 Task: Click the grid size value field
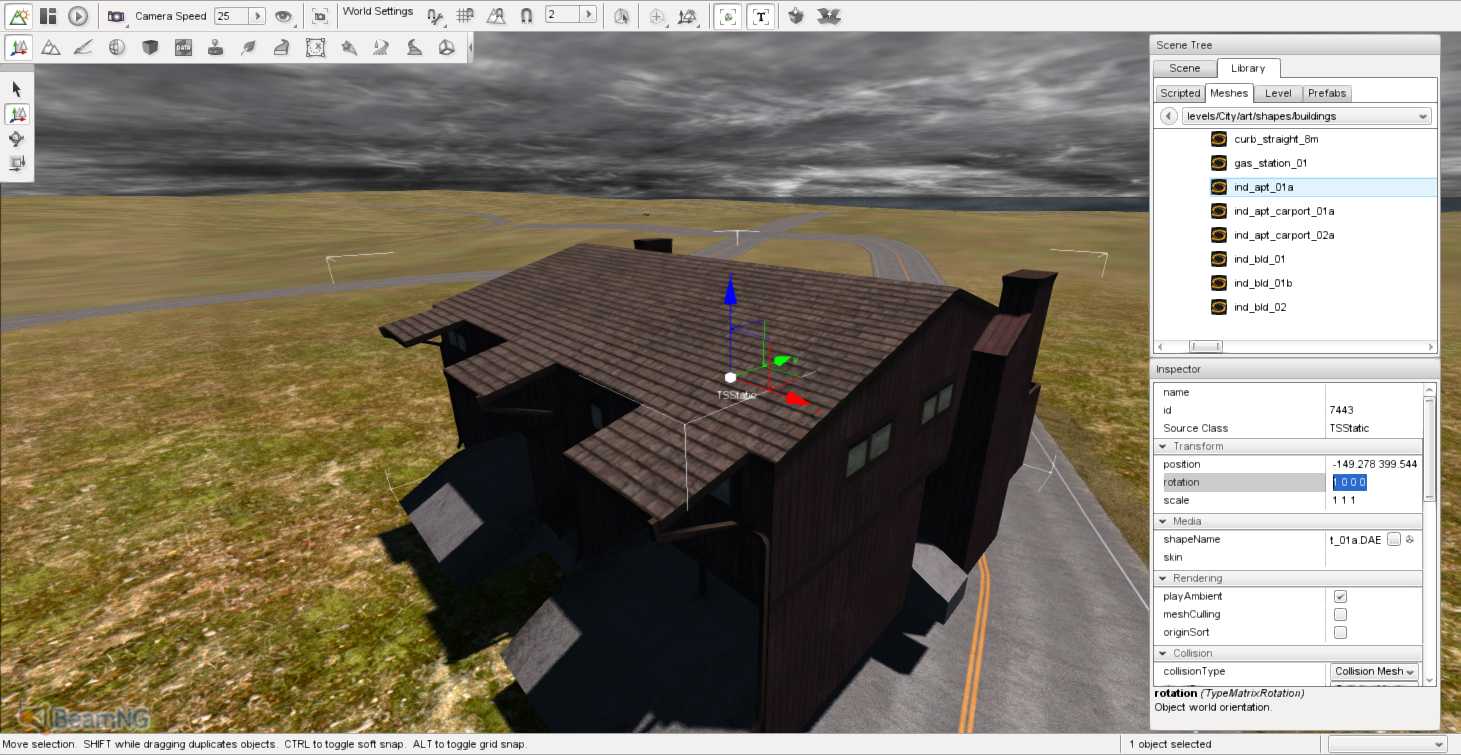pos(562,15)
